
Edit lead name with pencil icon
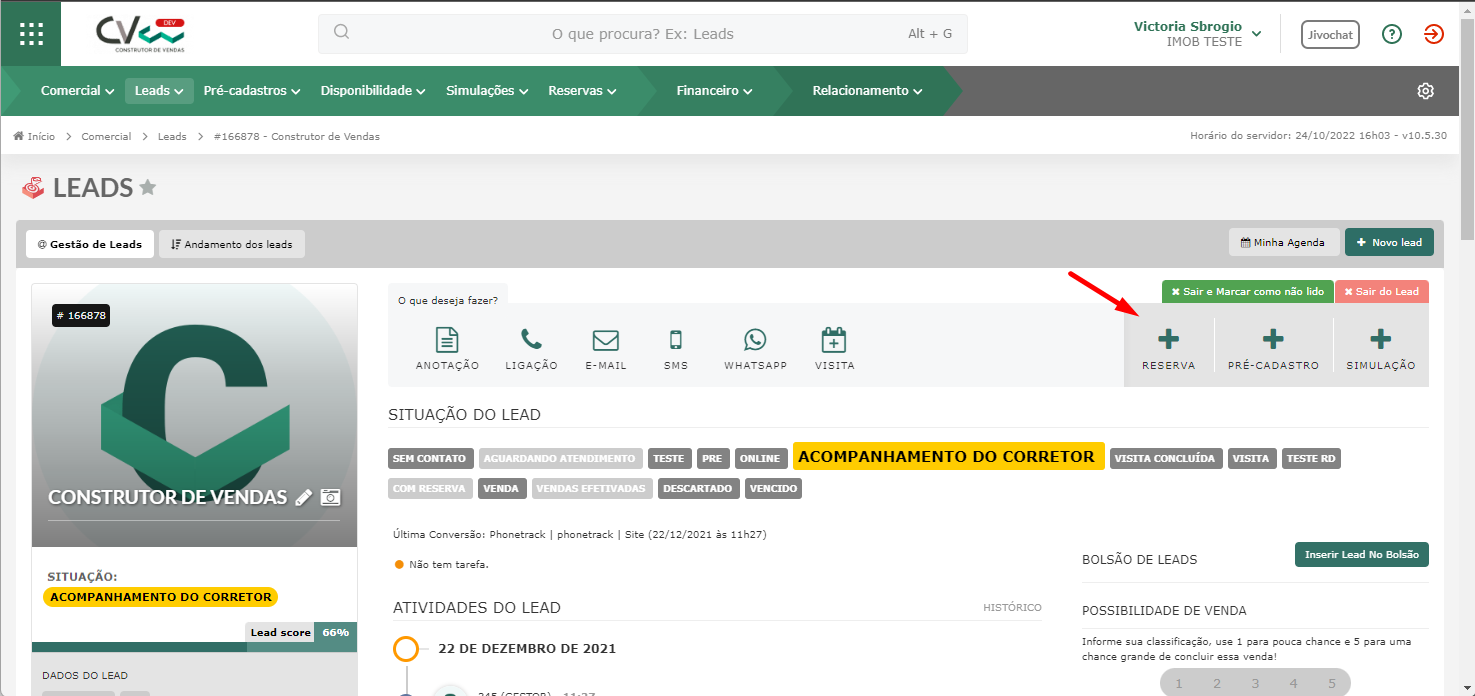click(x=304, y=497)
